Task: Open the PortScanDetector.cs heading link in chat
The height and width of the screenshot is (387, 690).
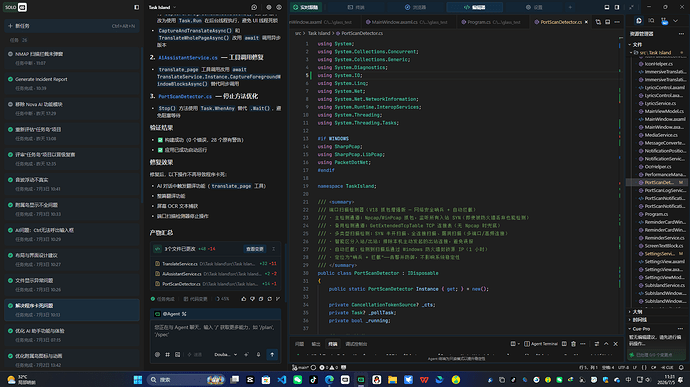Action: point(185,96)
